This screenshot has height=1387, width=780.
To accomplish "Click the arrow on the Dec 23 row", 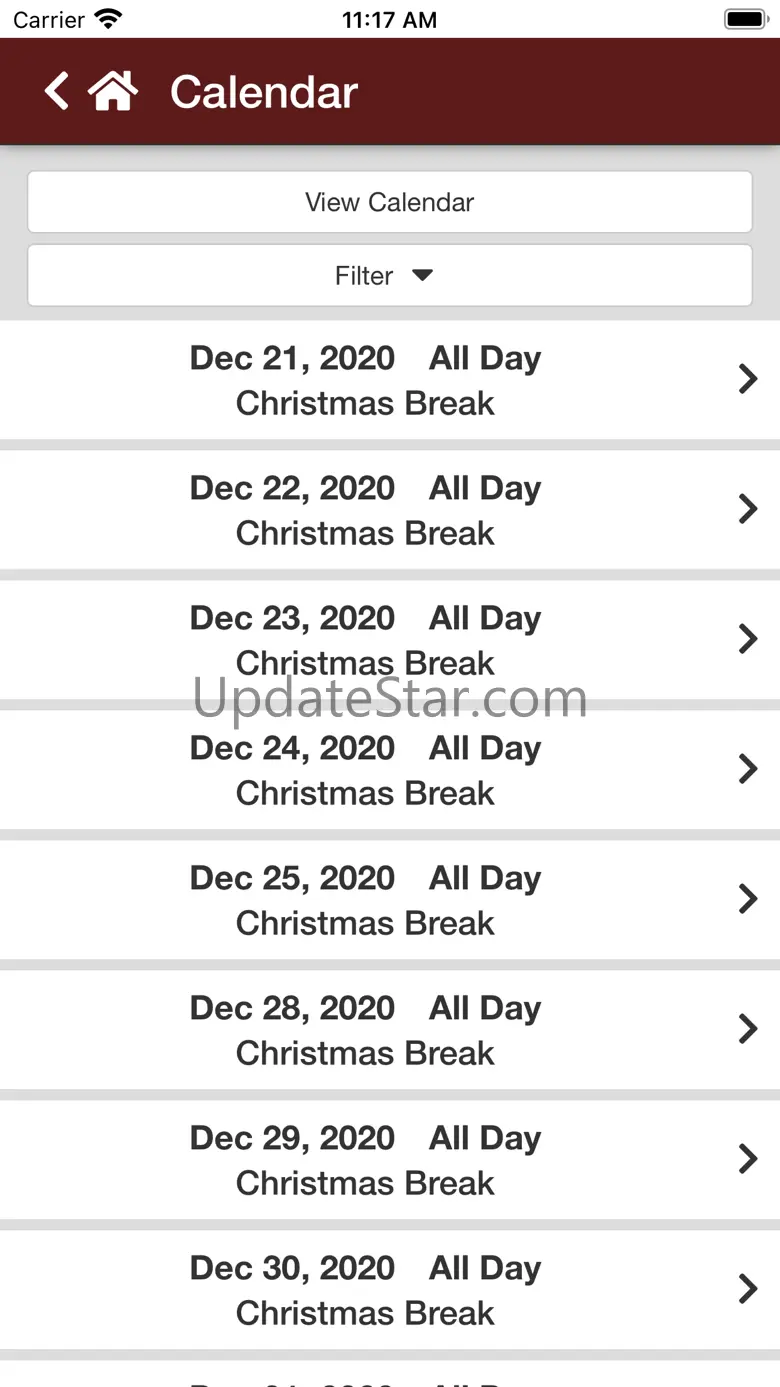I will coord(747,639).
